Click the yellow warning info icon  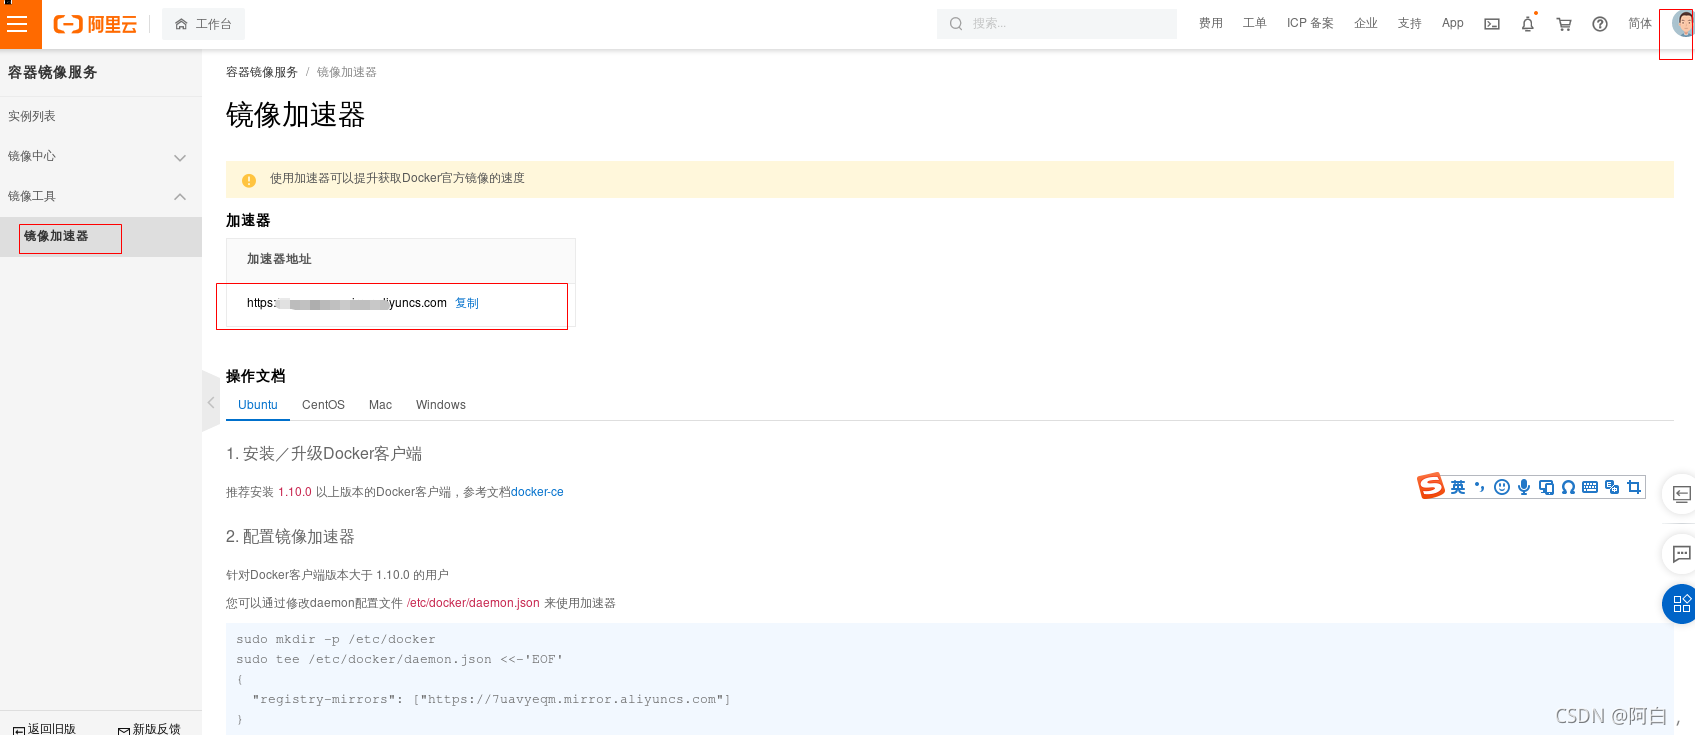pos(249,180)
